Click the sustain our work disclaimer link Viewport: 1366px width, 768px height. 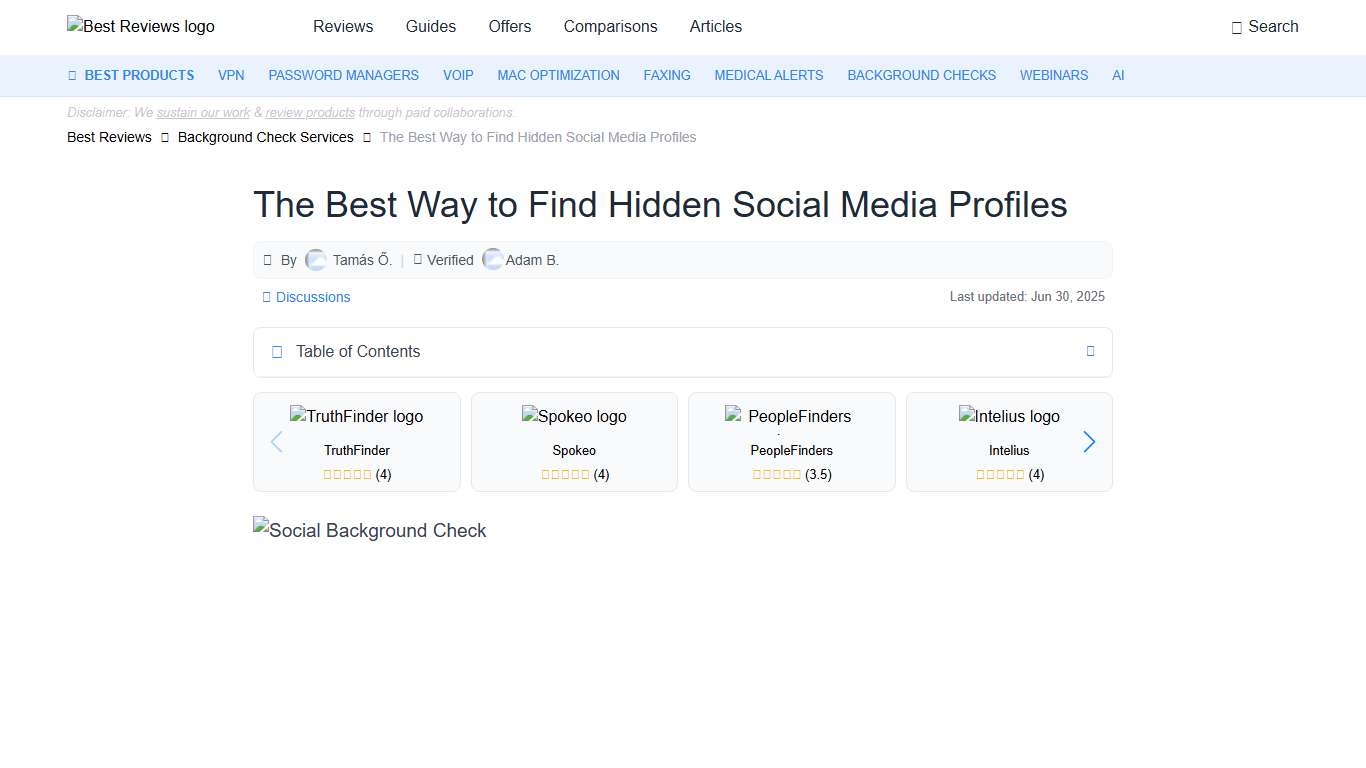tap(203, 112)
